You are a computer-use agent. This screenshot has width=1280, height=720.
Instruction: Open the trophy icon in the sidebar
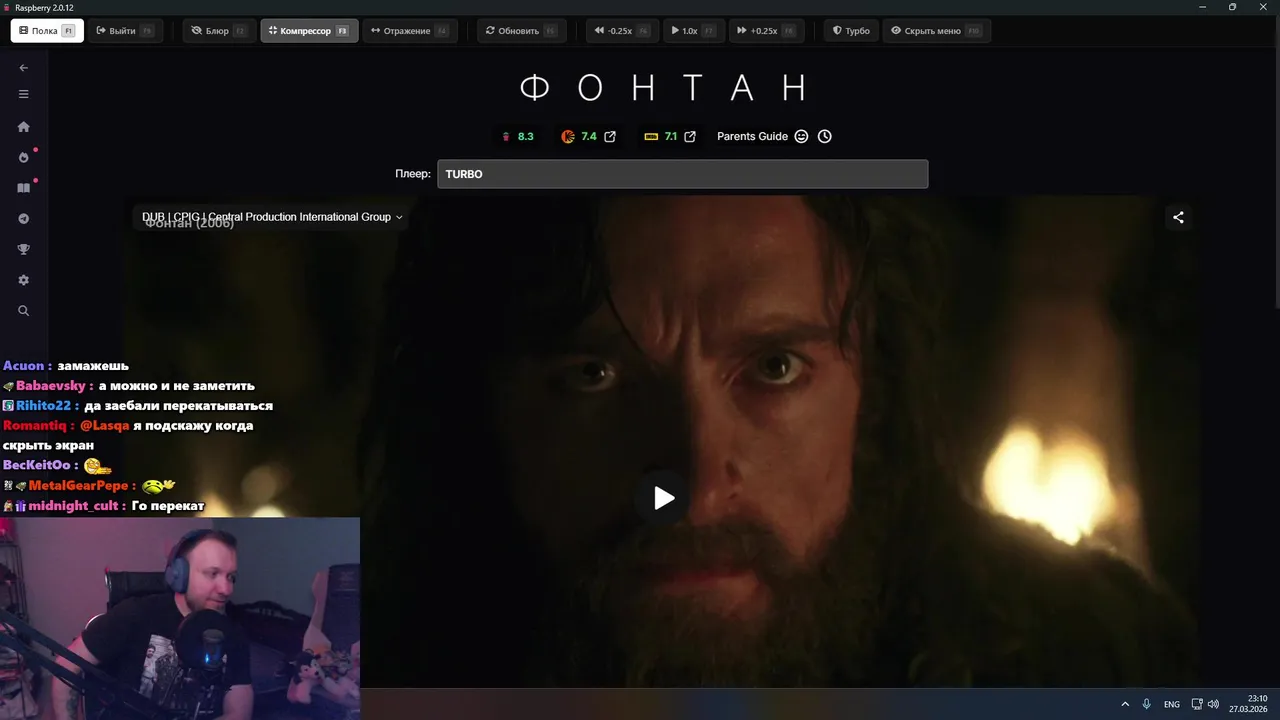(x=24, y=250)
